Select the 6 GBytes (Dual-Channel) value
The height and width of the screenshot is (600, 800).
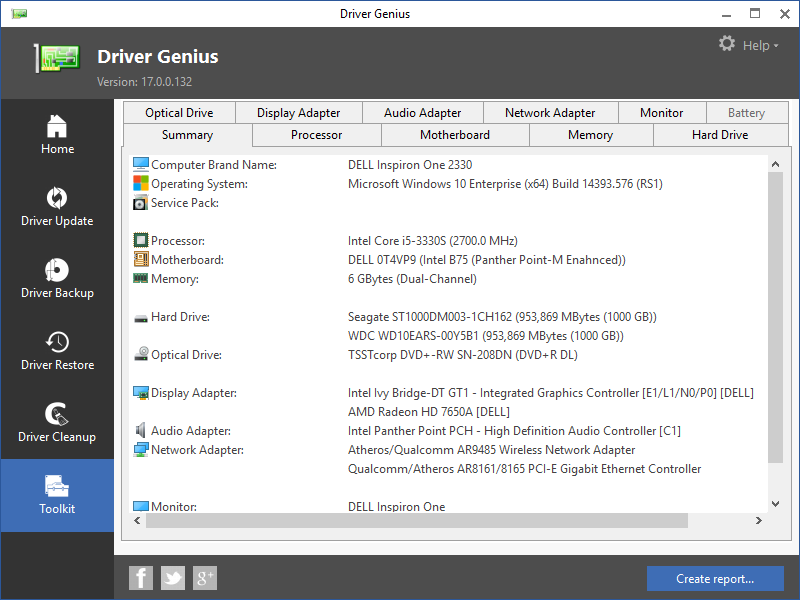(x=412, y=279)
